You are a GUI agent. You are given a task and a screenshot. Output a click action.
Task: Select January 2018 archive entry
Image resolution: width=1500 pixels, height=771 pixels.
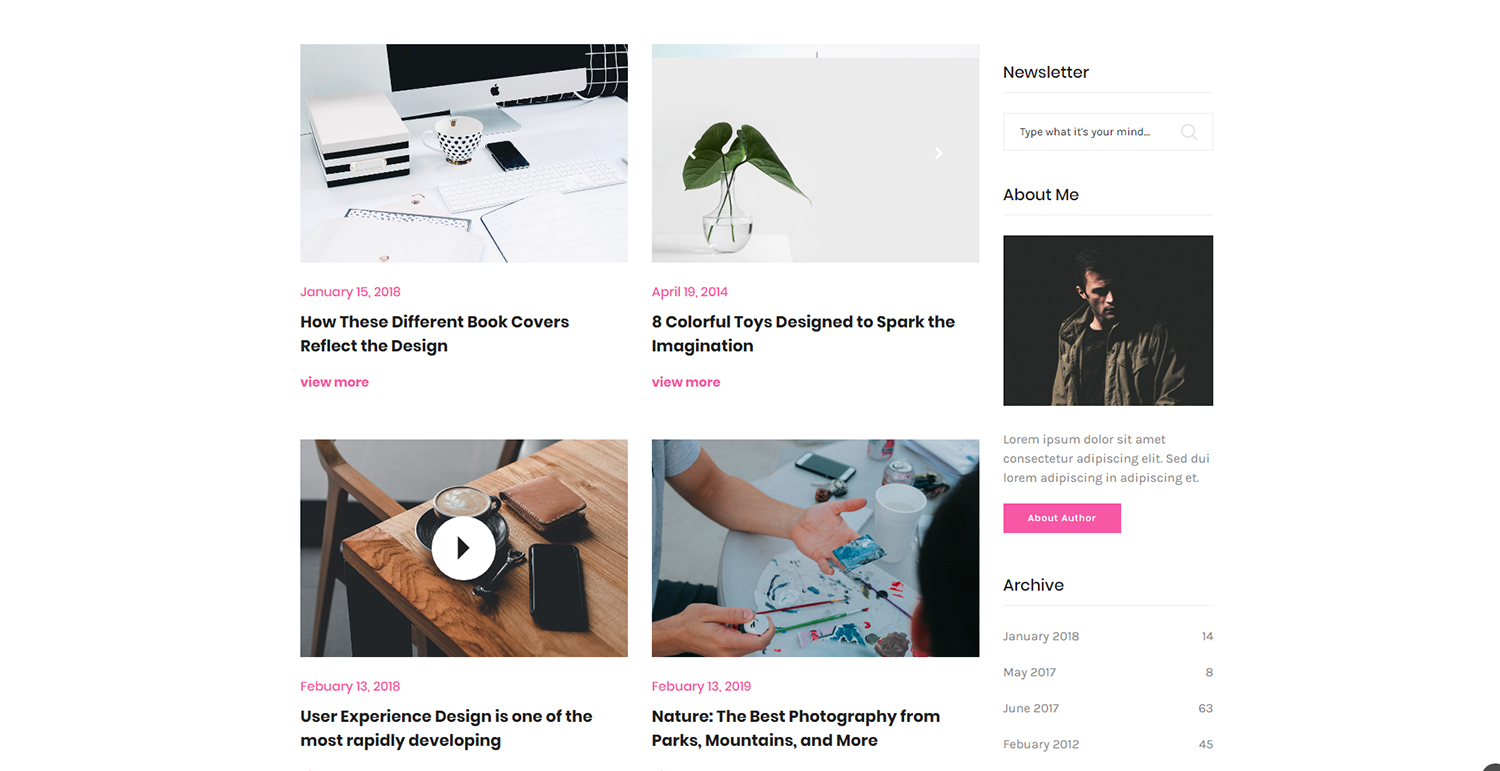point(1108,636)
